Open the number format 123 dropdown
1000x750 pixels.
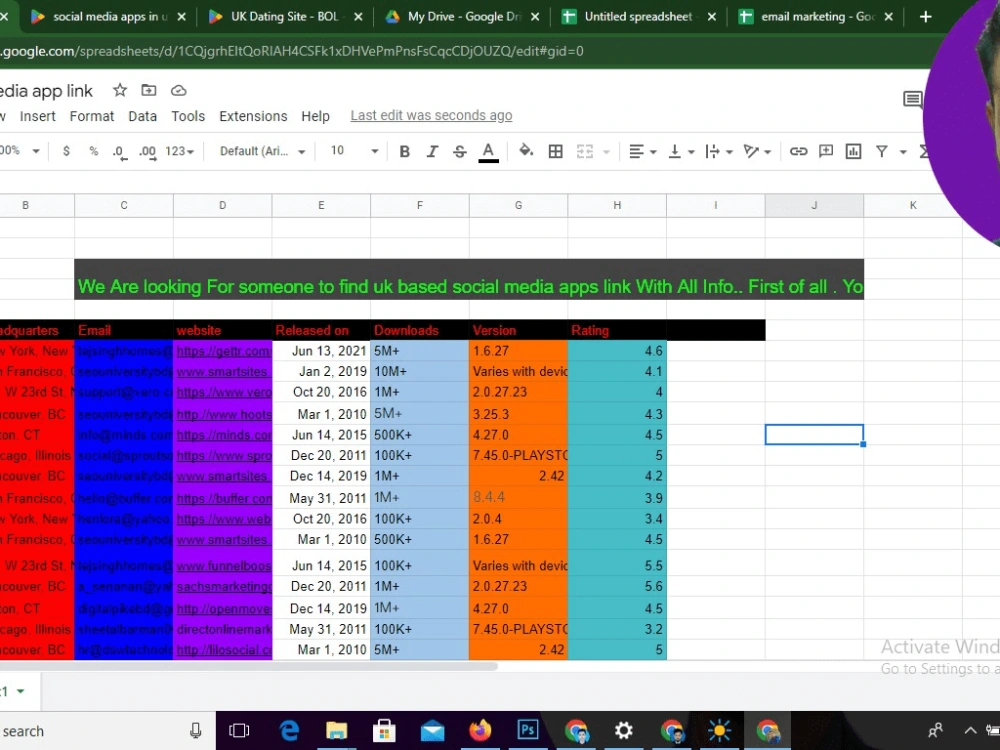point(179,151)
